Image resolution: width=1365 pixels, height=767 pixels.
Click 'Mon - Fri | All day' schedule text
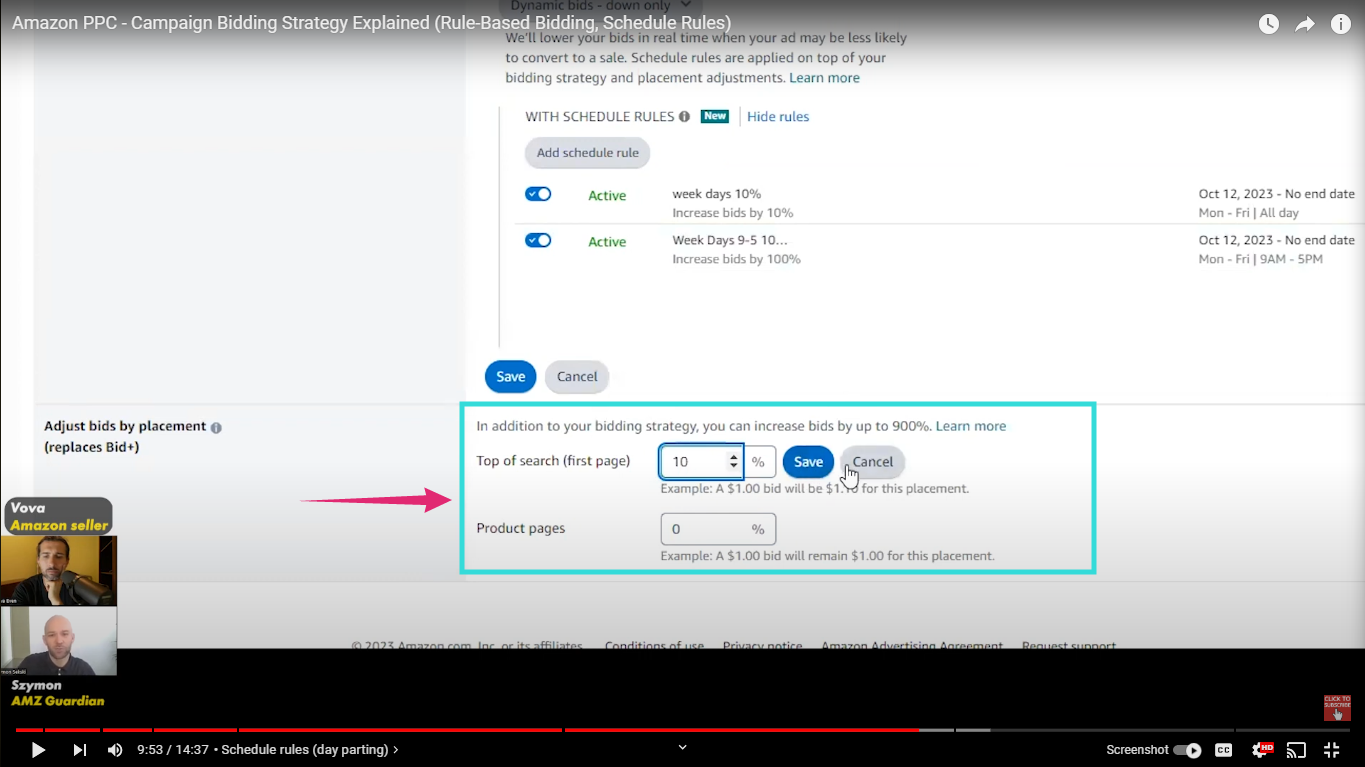(1248, 213)
